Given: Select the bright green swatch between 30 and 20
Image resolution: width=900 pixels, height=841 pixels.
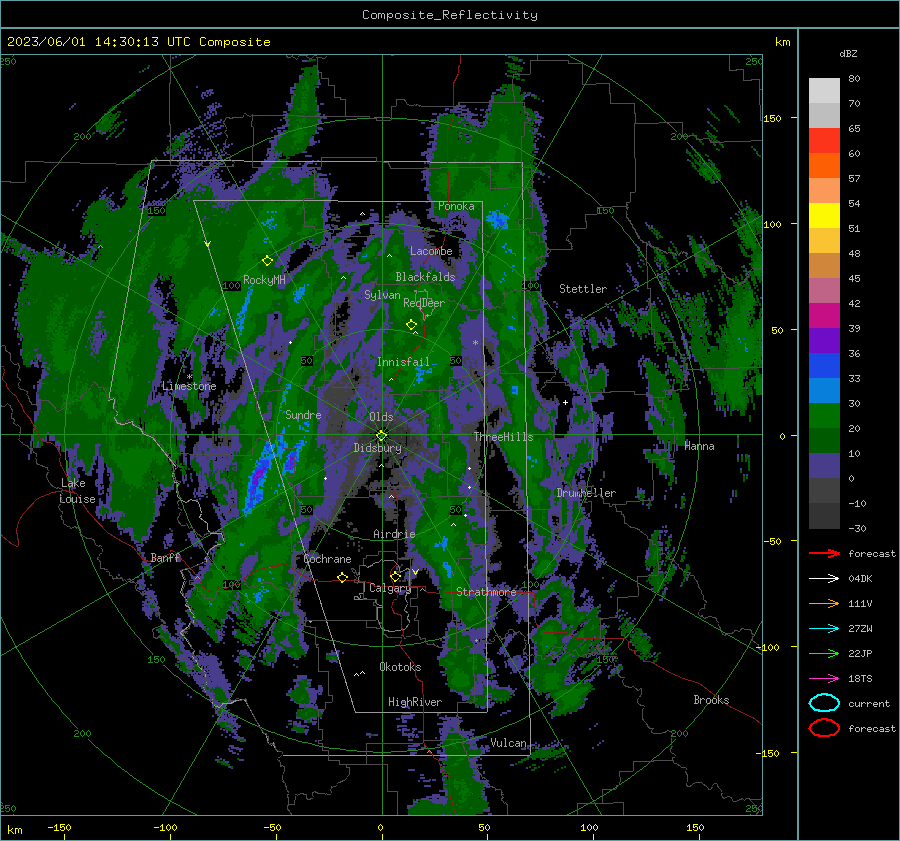Looking at the screenshot, I should [x=824, y=415].
